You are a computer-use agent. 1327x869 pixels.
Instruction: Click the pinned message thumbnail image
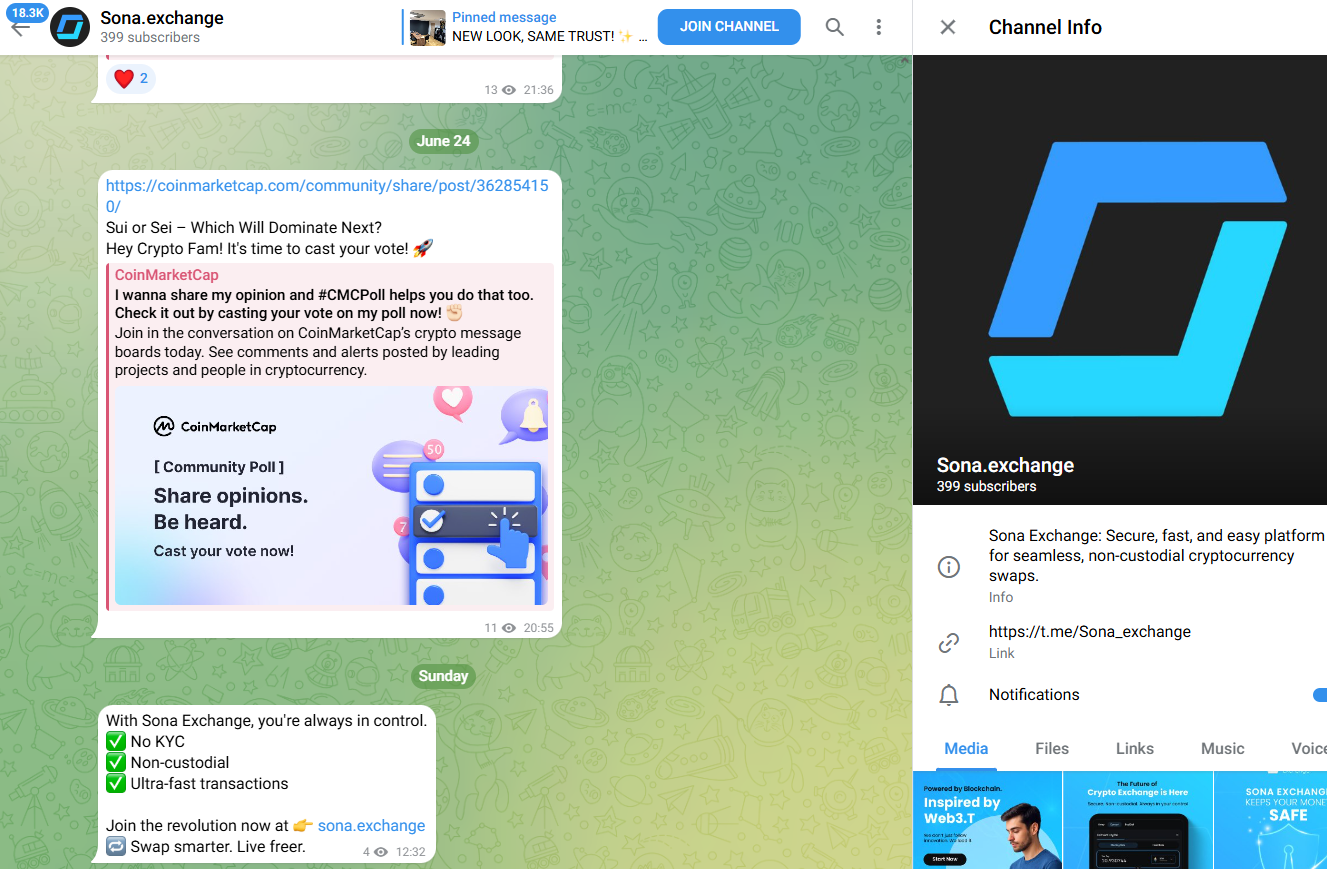428,27
